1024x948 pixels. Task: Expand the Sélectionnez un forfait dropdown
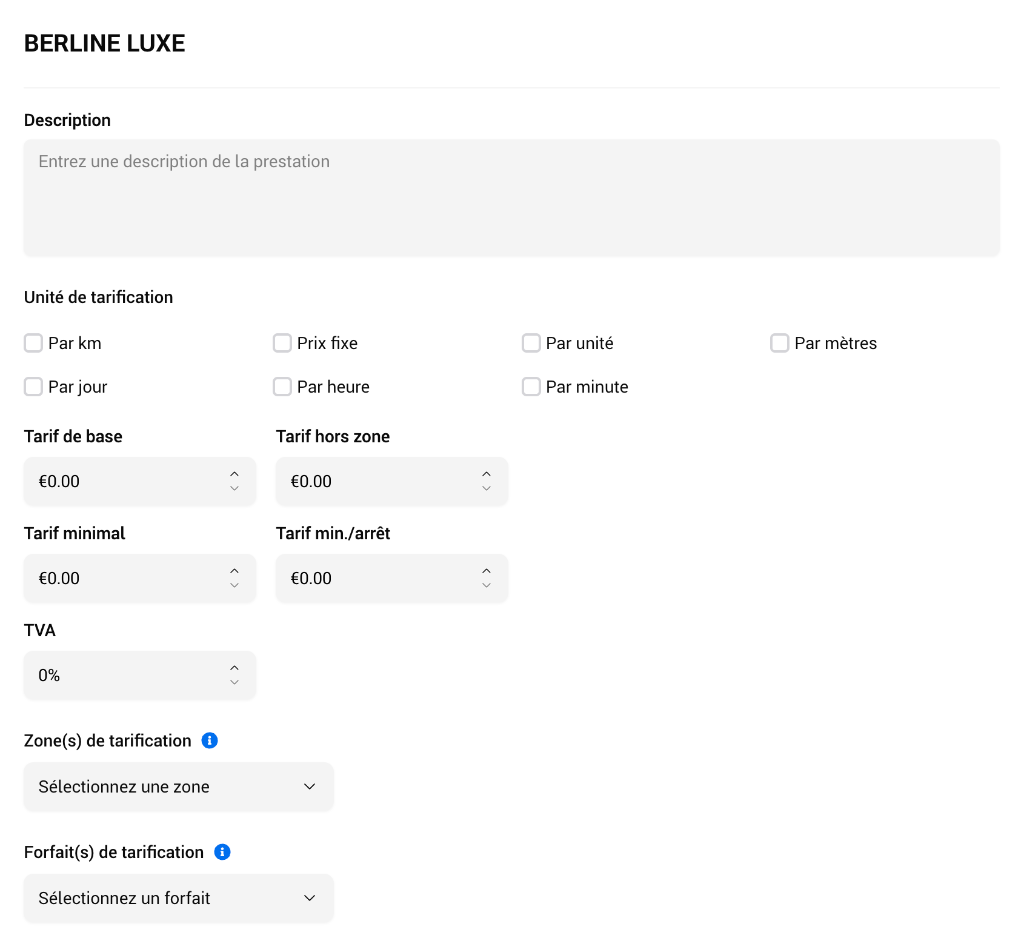click(178, 898)
